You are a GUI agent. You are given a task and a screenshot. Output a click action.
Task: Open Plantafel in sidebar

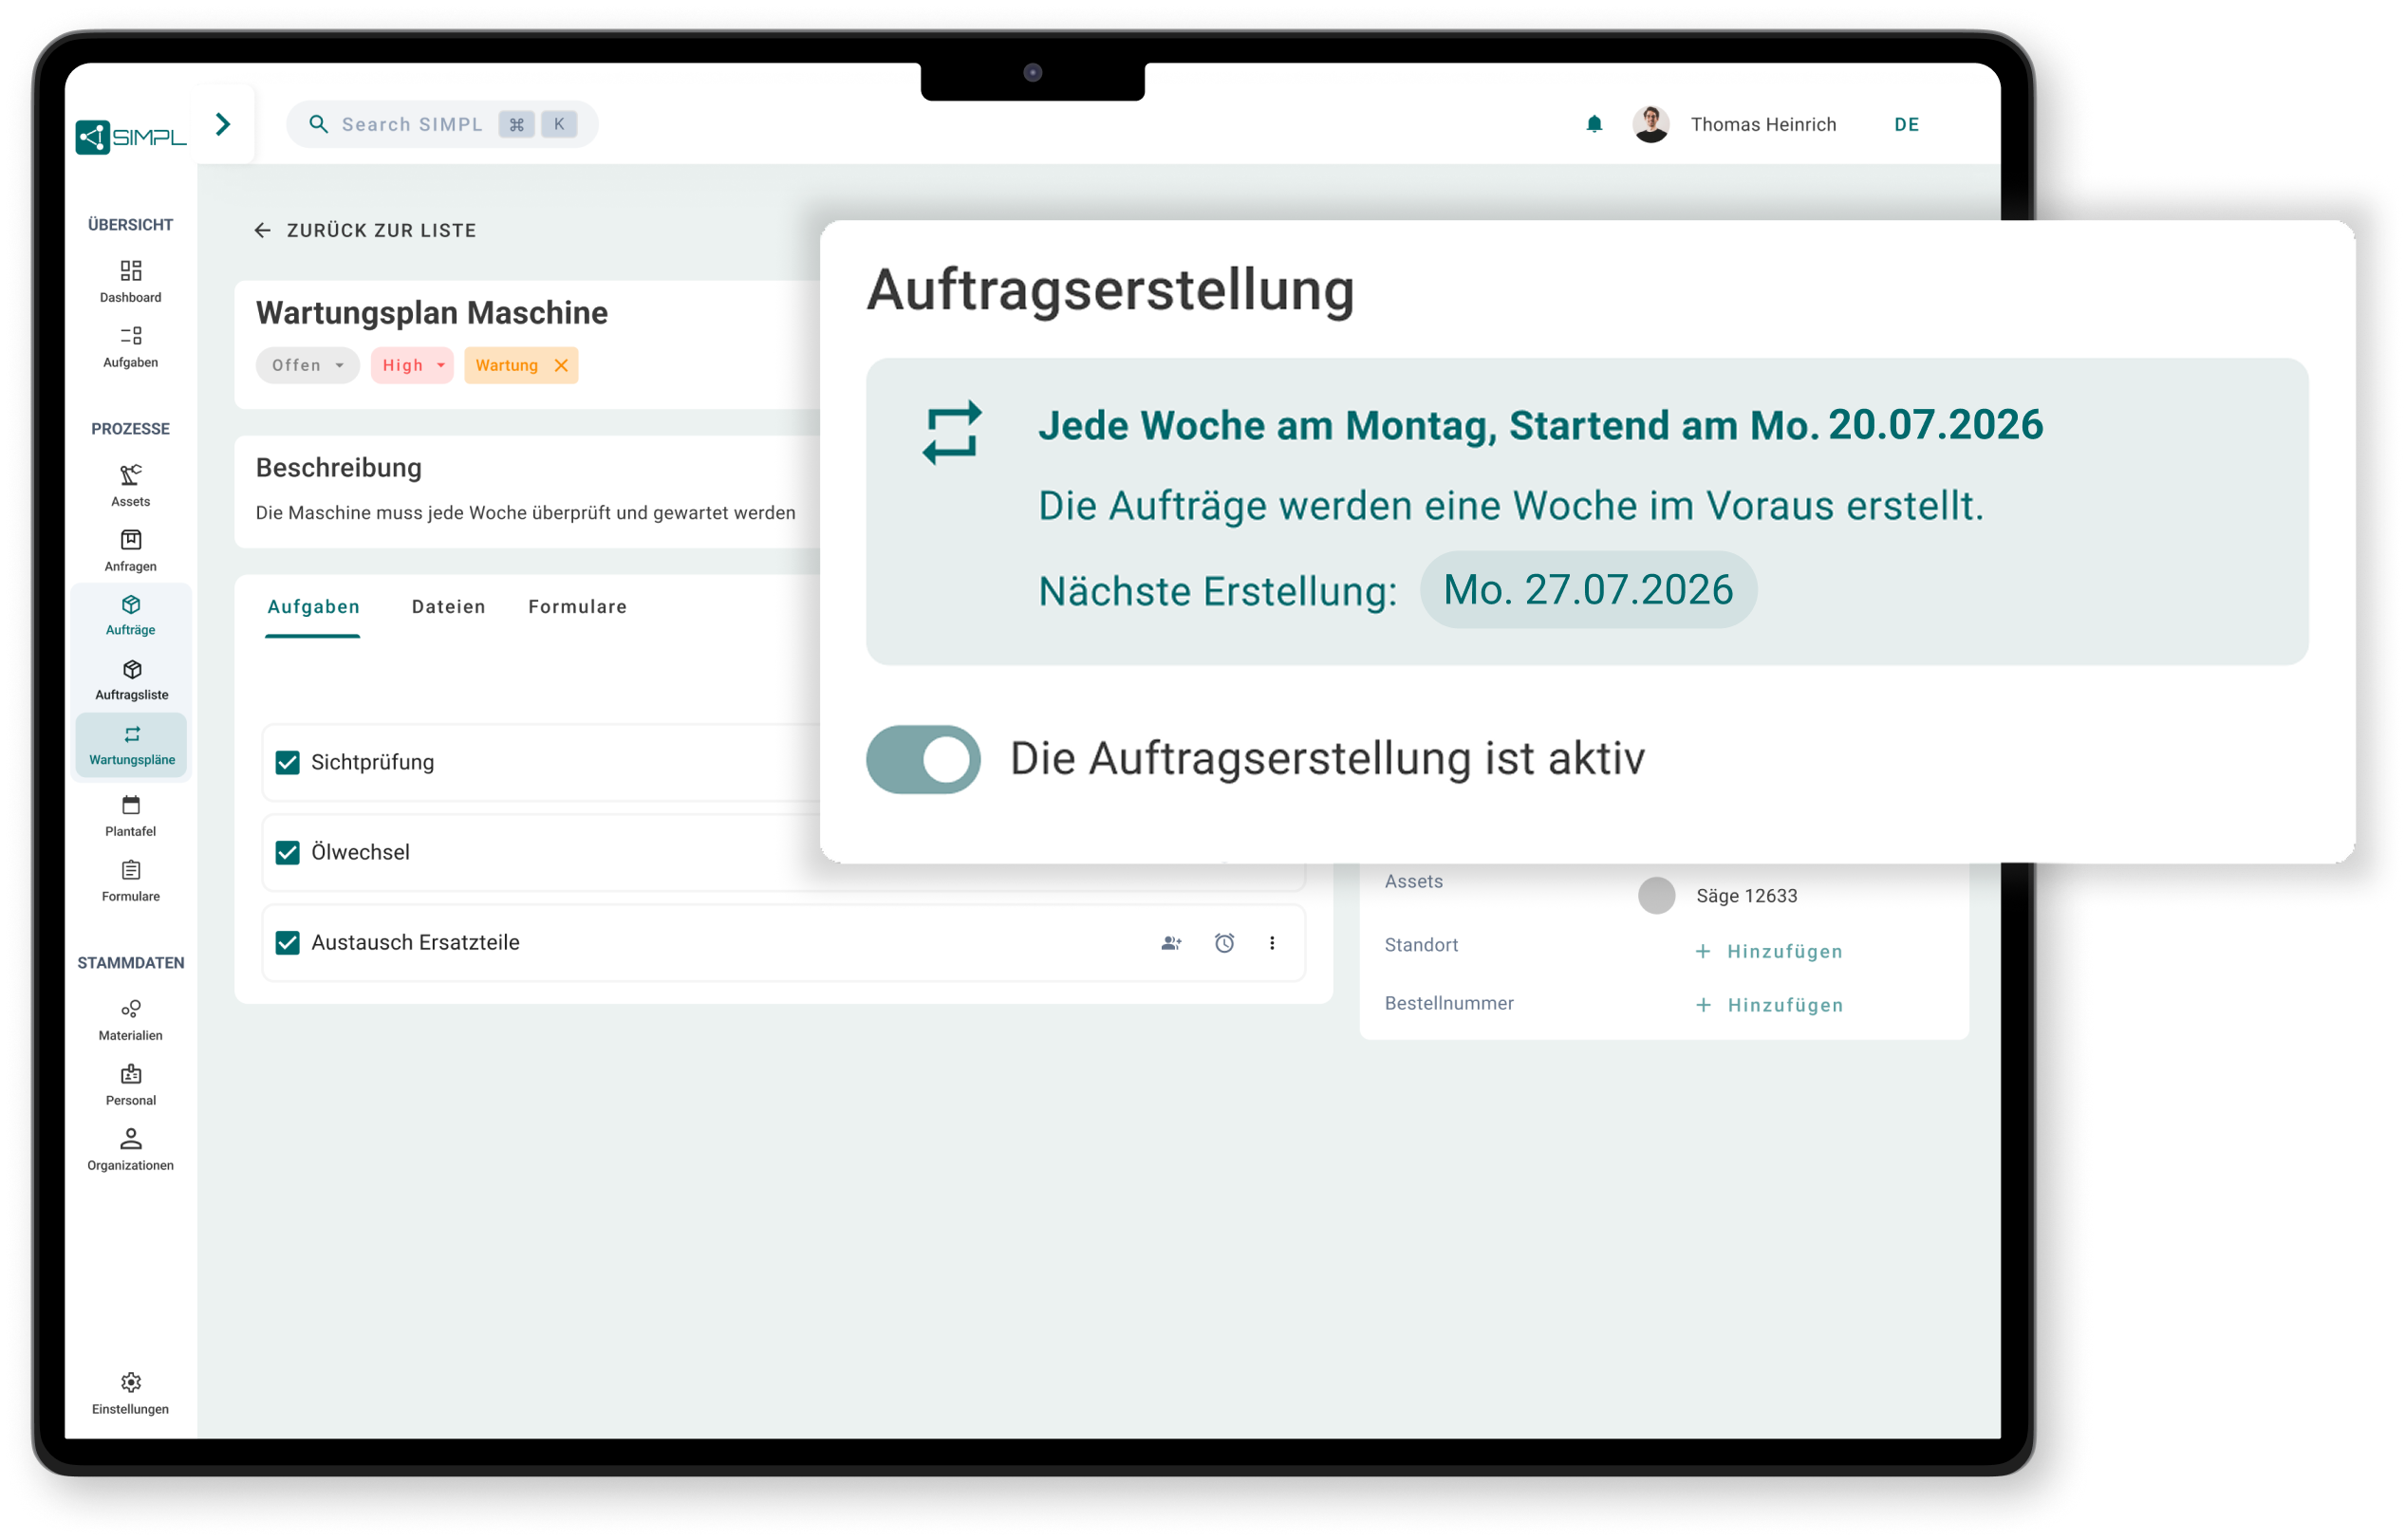(x=130, y=816)
